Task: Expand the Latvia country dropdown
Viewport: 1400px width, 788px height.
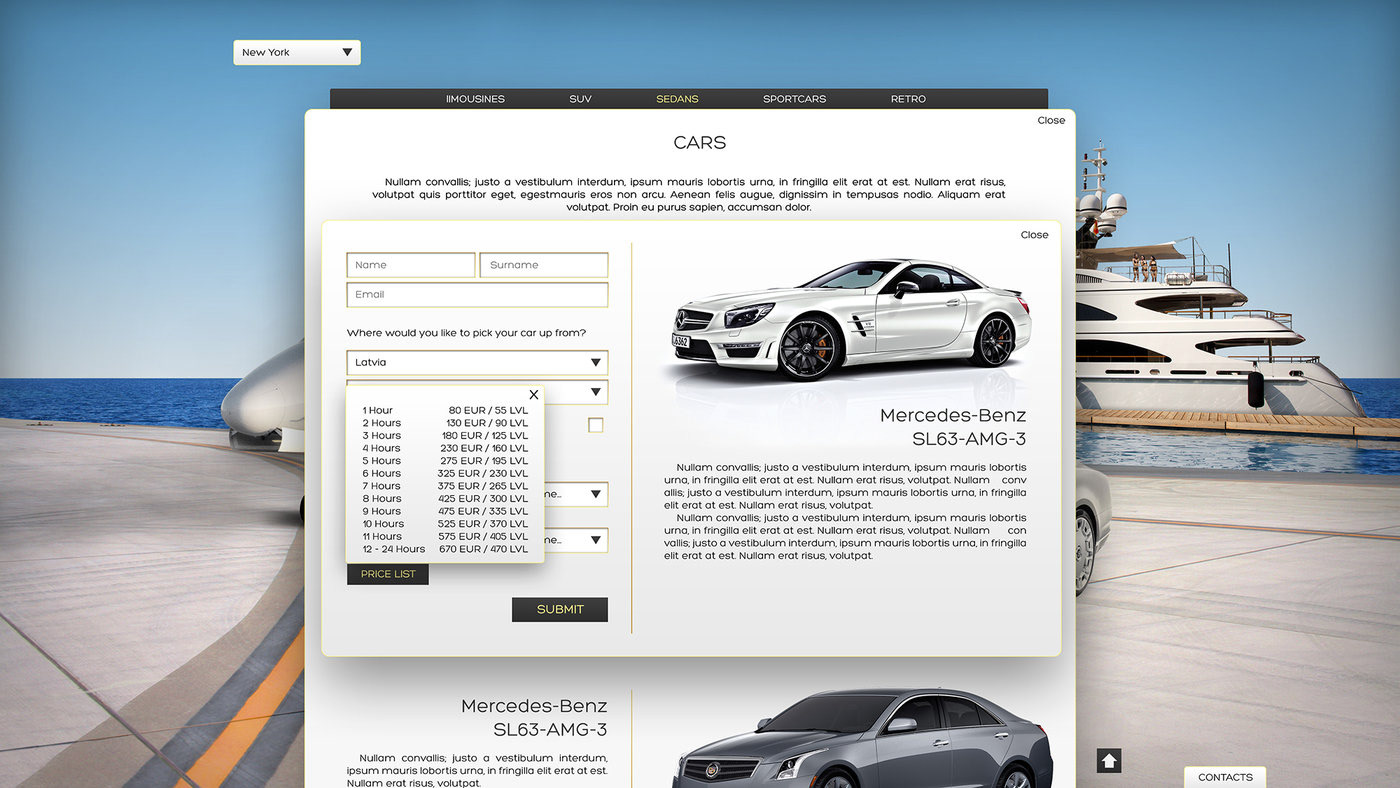Action: tap(477, 362)
